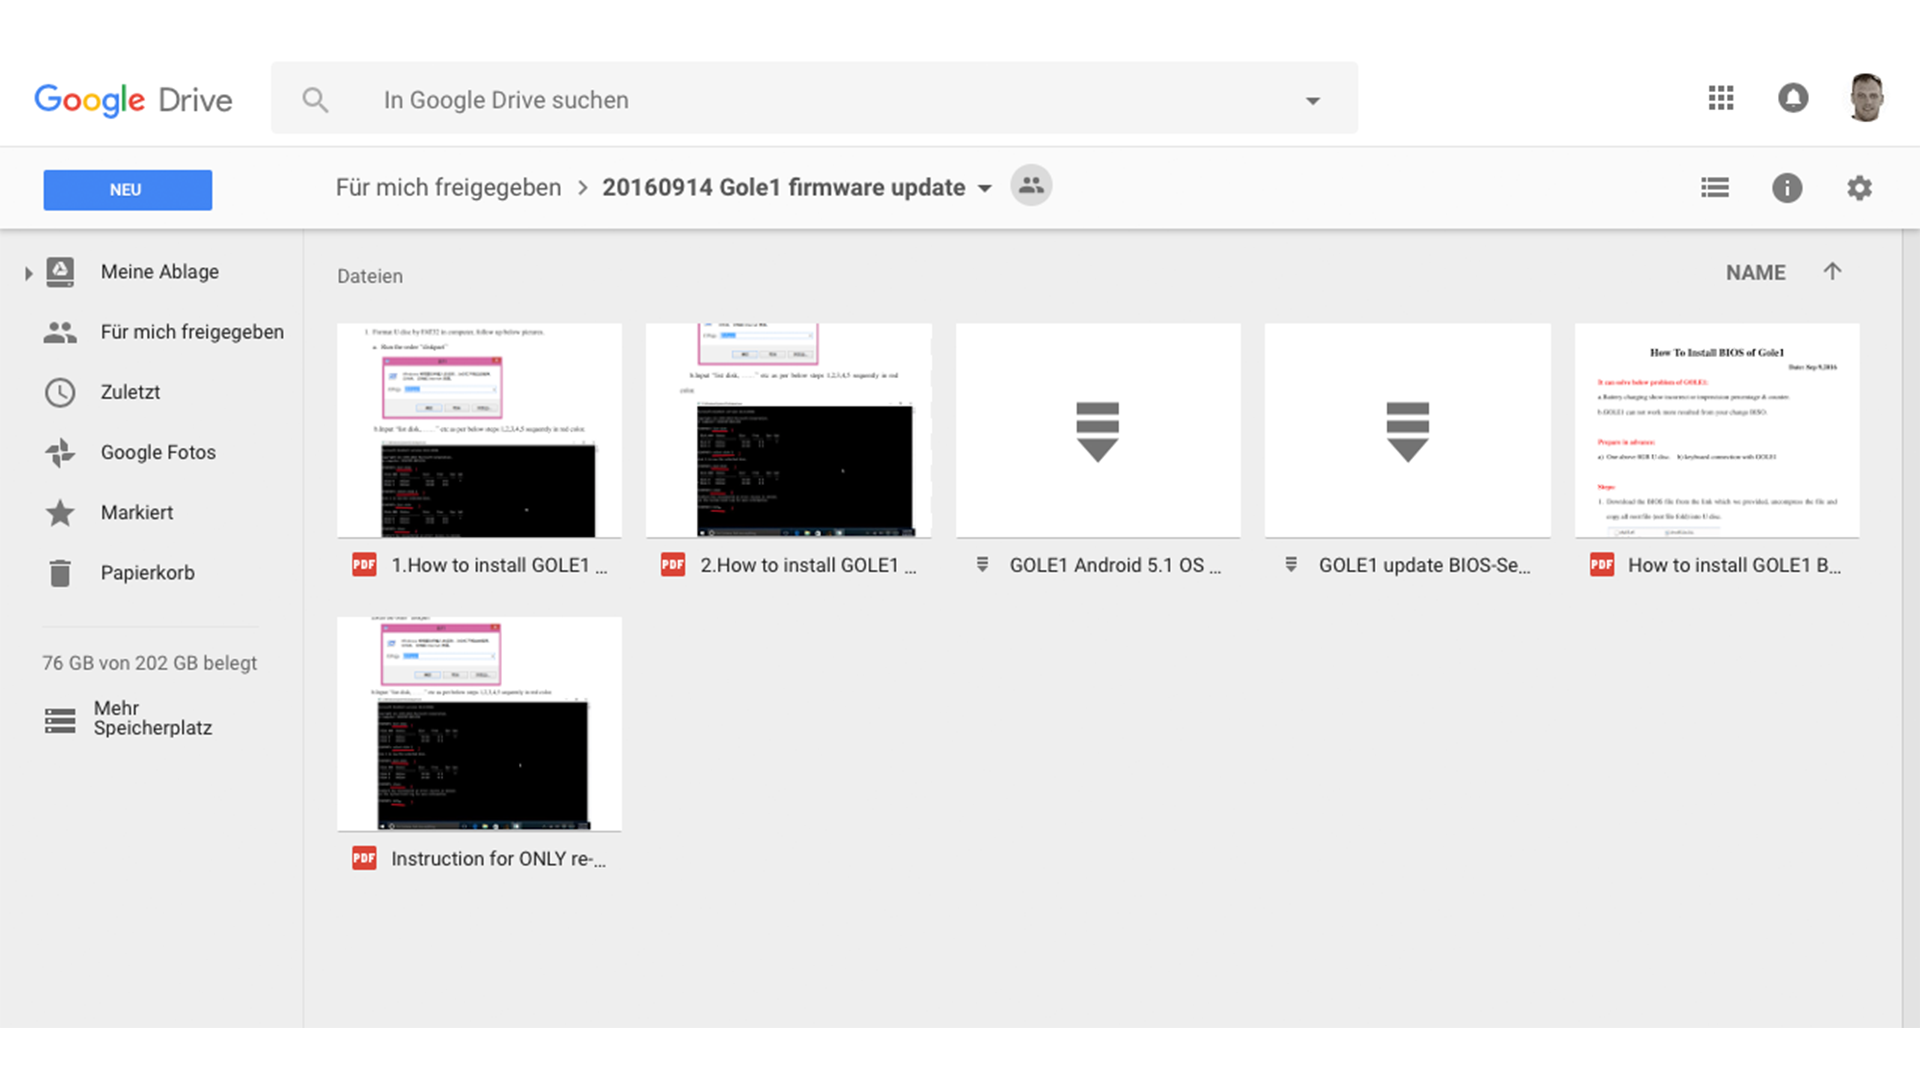Open thumbnail of 1.How to install GOLE1

point(479,430)
